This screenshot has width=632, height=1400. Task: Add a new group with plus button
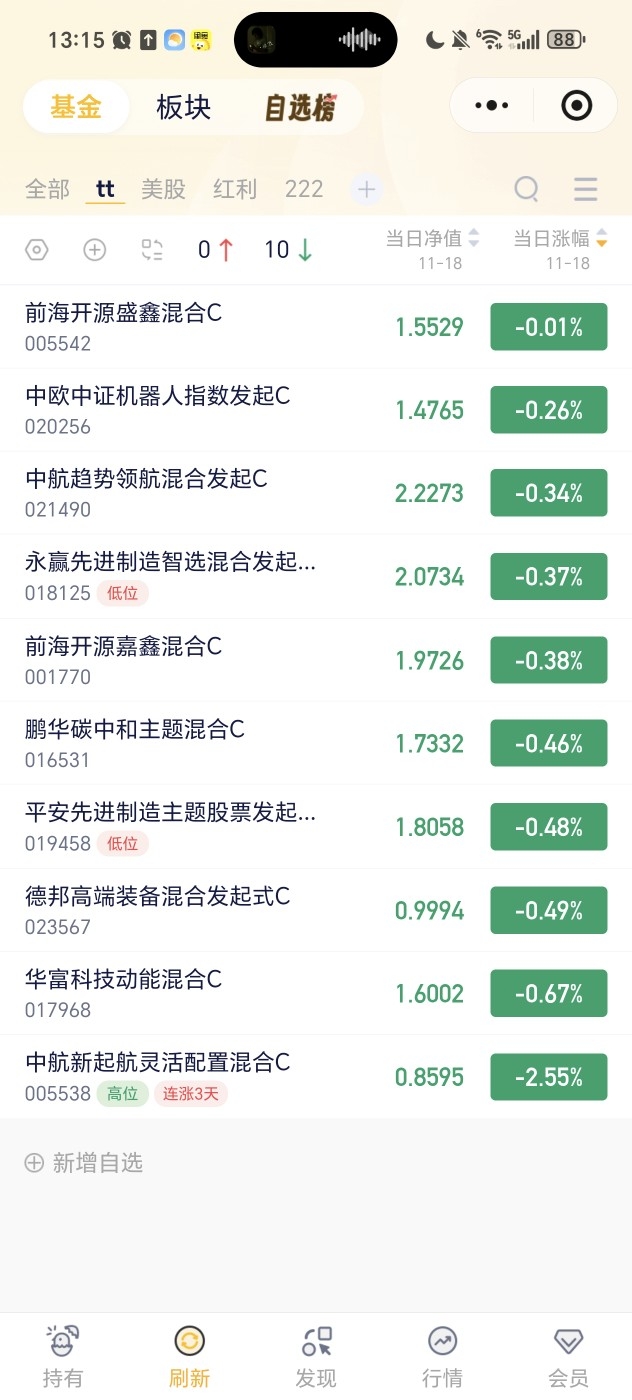pos(366,189)
